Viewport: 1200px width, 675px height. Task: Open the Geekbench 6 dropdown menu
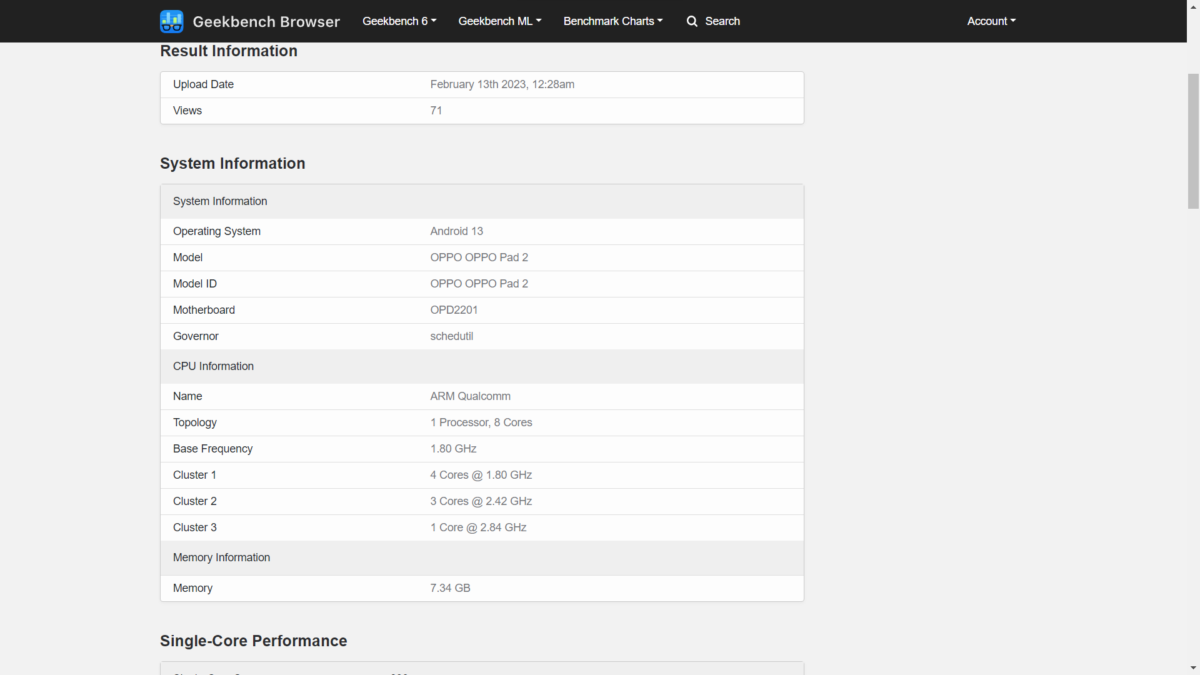pos(399,21)
